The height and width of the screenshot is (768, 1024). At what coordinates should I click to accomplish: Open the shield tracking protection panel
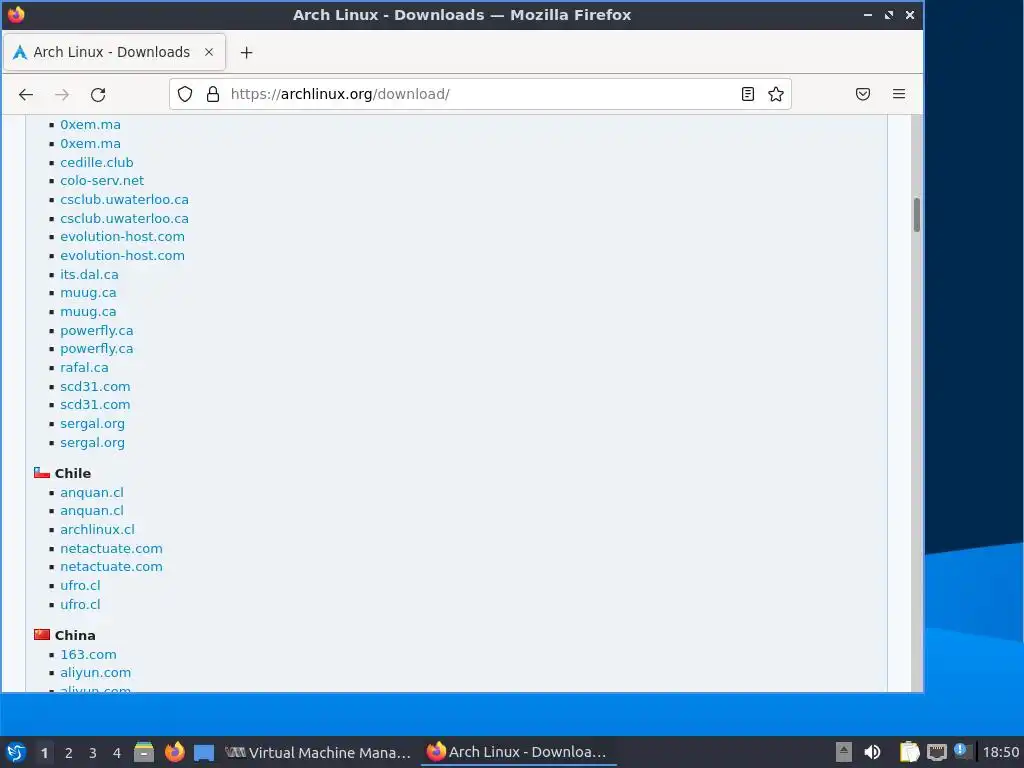[x=185, y=94]
